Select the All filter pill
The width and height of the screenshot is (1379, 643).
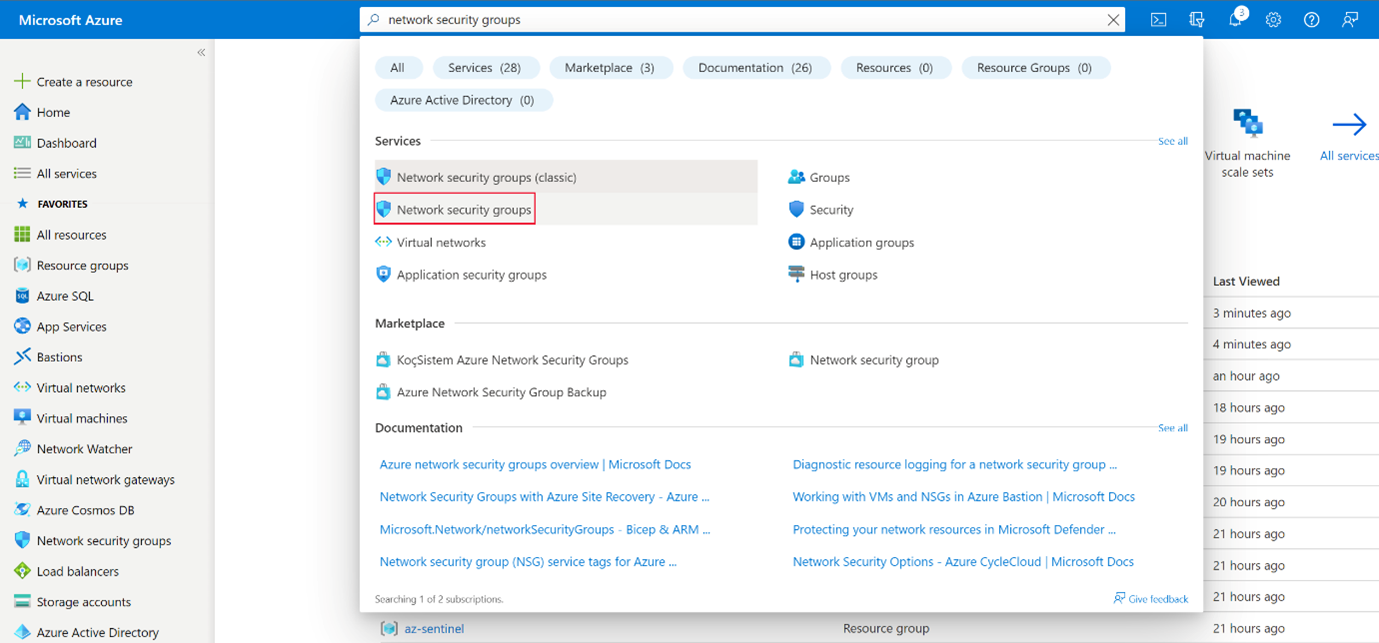397,68
